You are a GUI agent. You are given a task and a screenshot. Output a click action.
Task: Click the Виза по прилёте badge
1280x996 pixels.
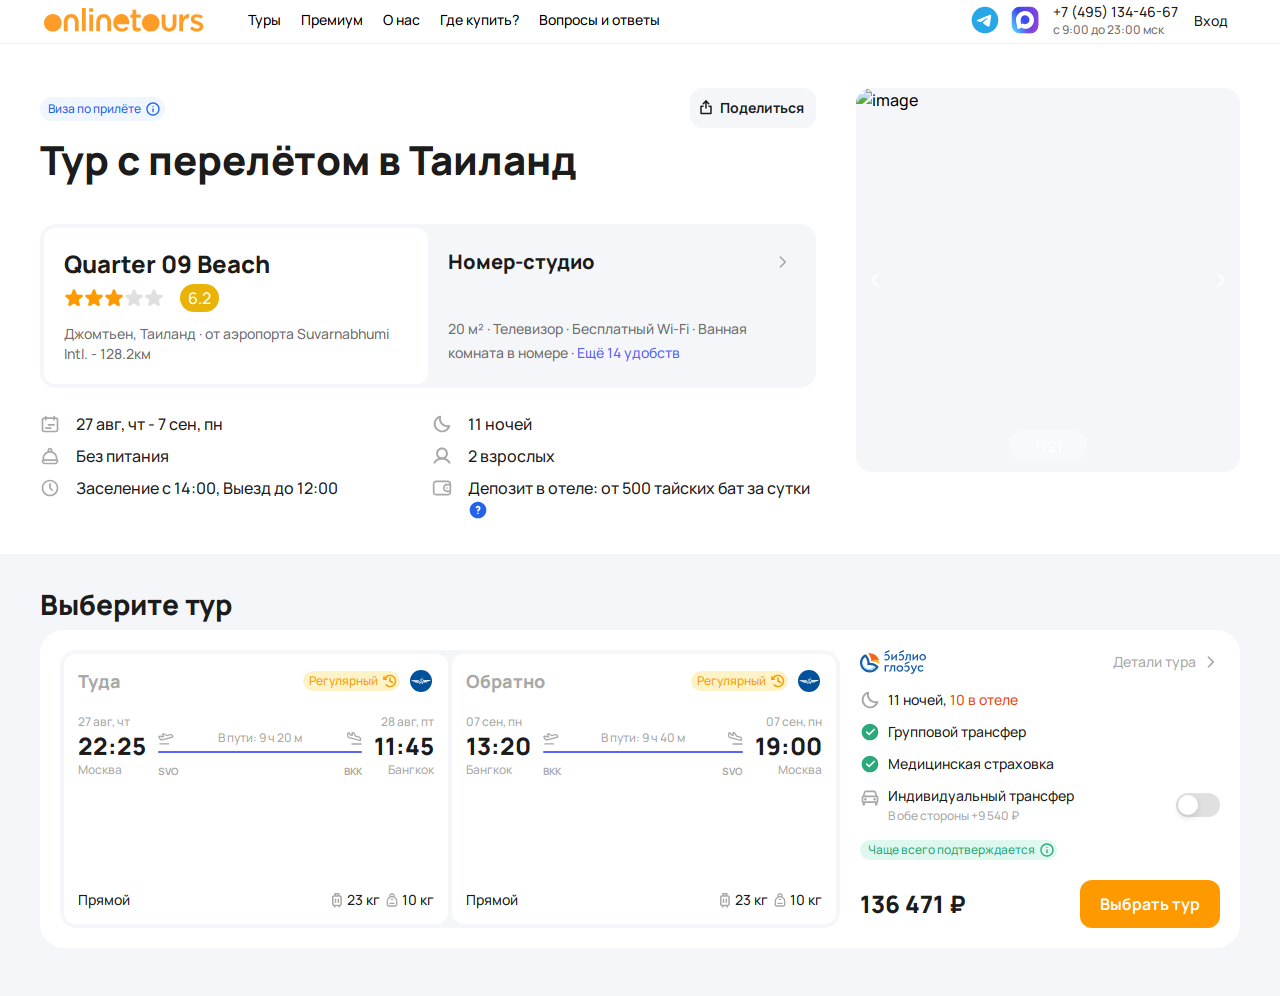(x=102, y=109)
